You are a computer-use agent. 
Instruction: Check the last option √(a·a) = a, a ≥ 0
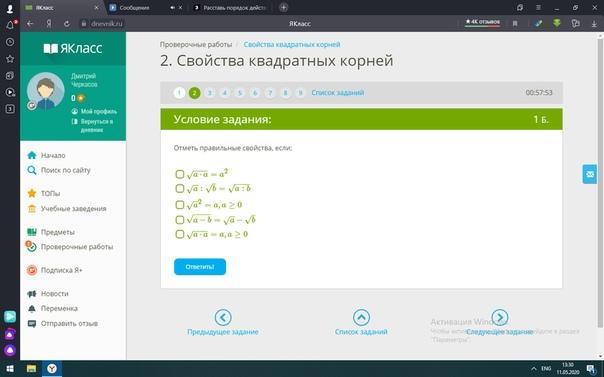click(x=180, y=234)
